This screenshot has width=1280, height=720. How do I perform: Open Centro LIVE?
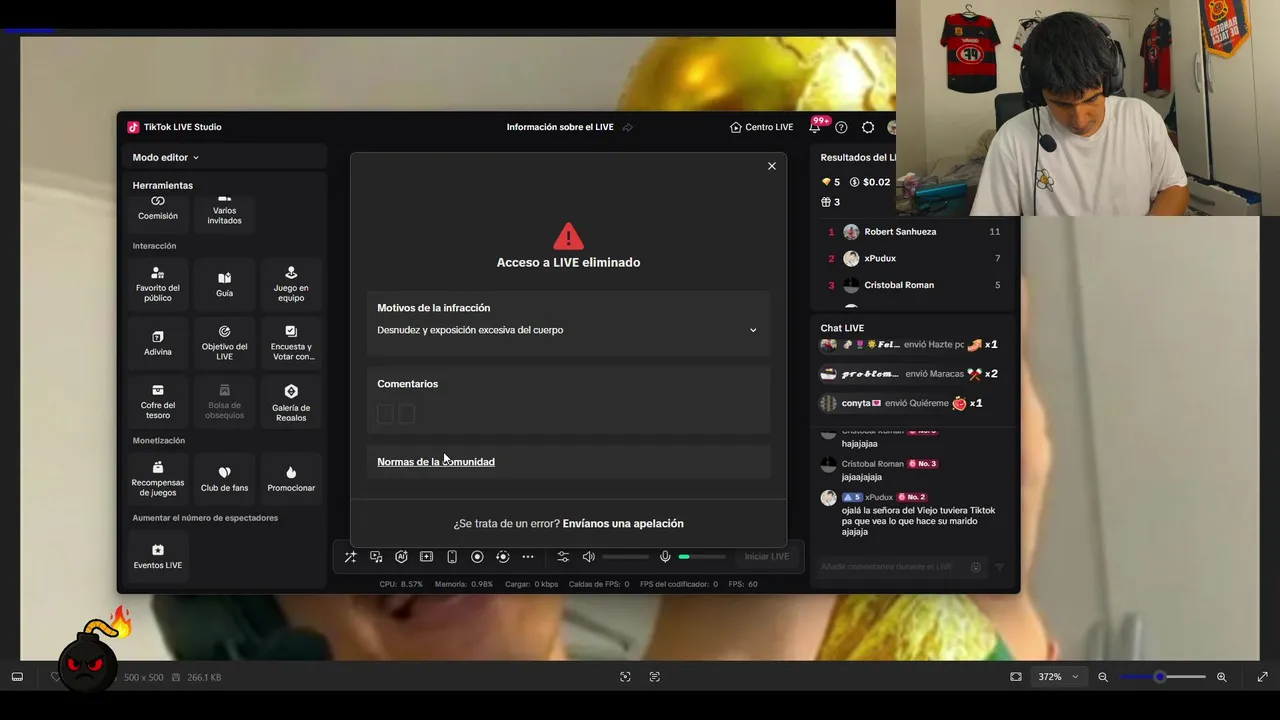(x=762, y=127)
